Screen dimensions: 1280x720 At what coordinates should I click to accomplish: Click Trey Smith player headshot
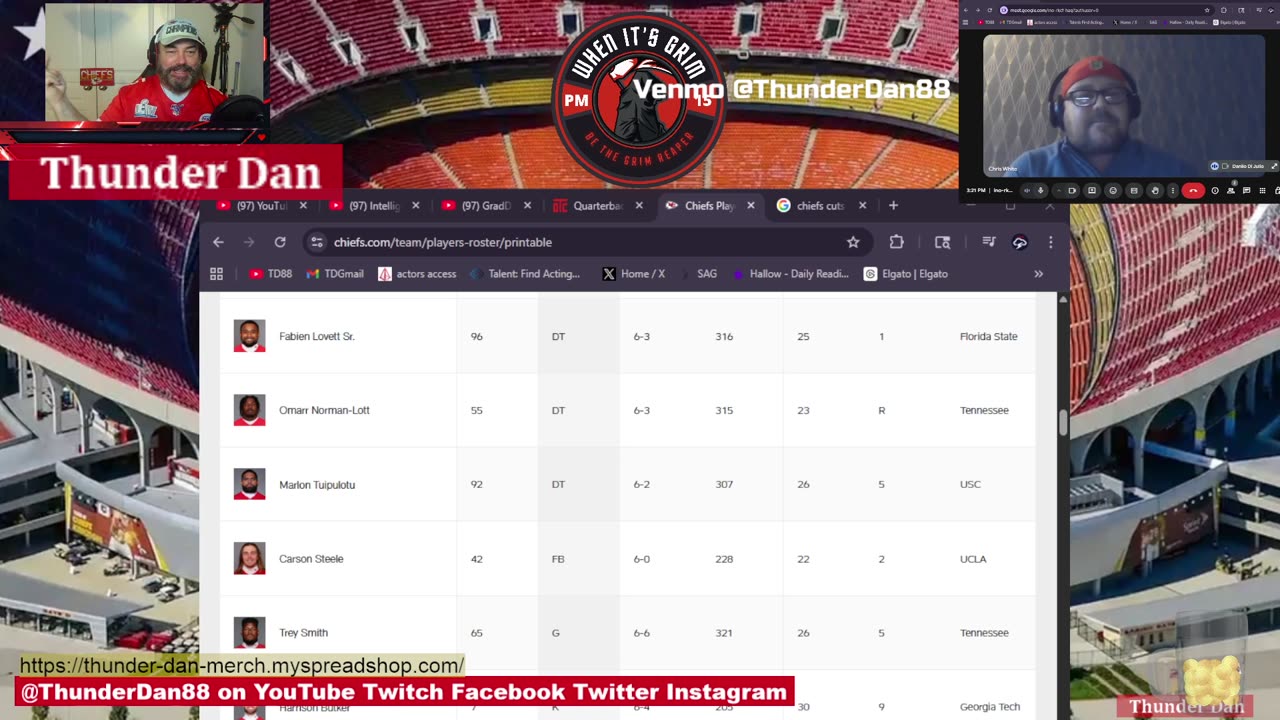[x=249, y=632]
